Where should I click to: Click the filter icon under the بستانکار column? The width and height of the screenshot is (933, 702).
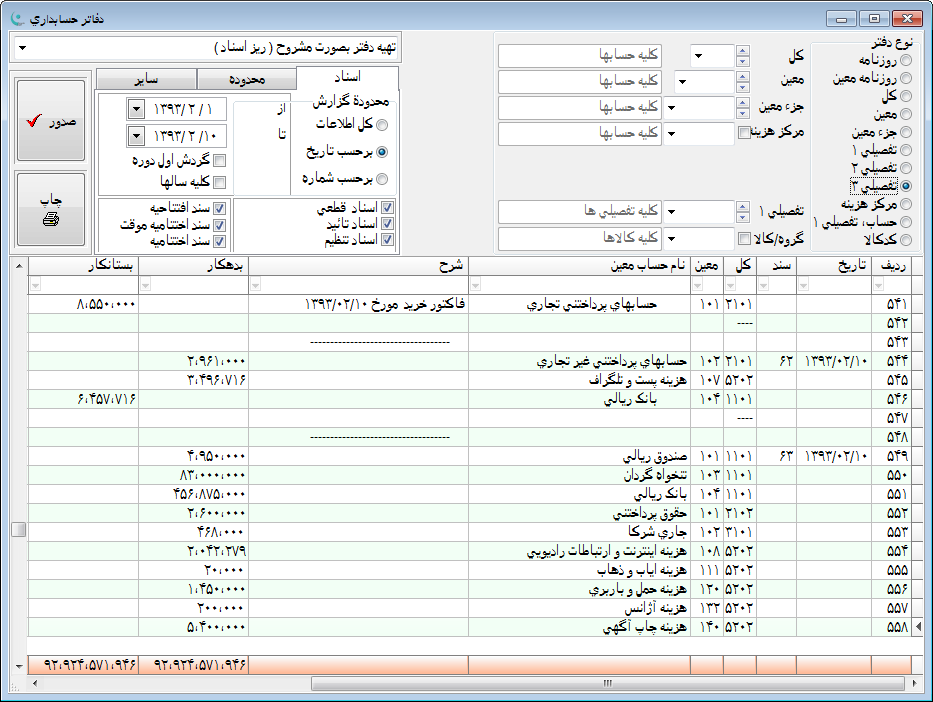click(36, 286)
